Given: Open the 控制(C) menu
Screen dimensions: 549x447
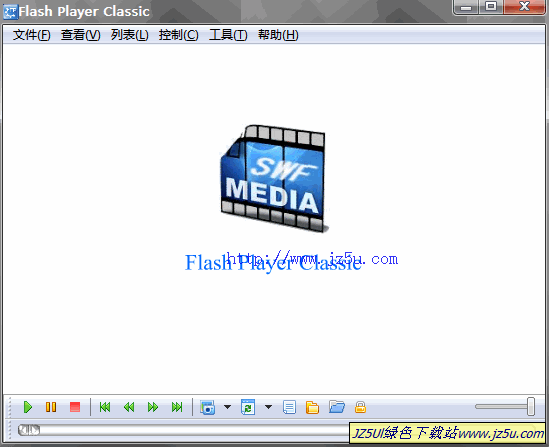Looking at the screenshot, I should point(179,35).
